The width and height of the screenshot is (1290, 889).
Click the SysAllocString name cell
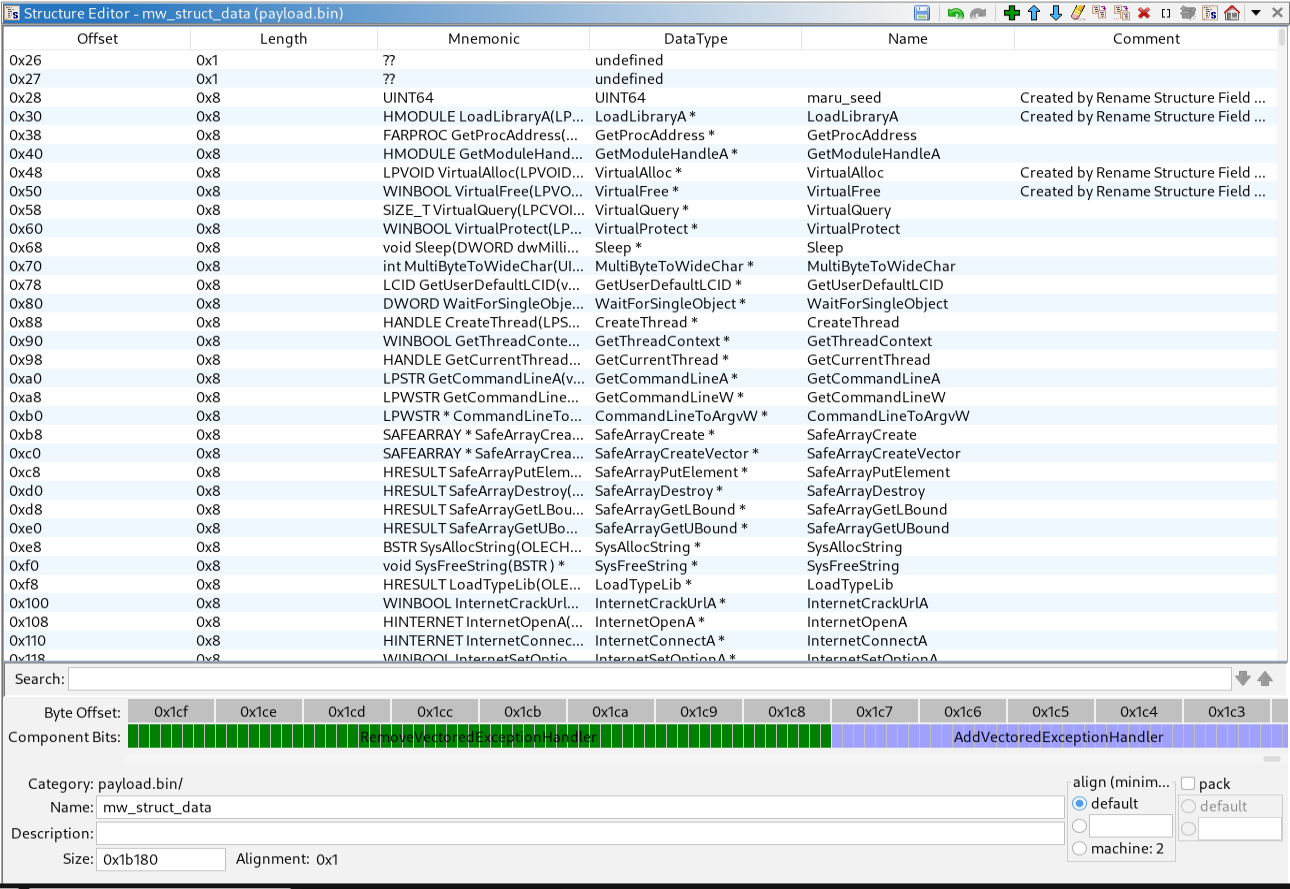(908, 547)
